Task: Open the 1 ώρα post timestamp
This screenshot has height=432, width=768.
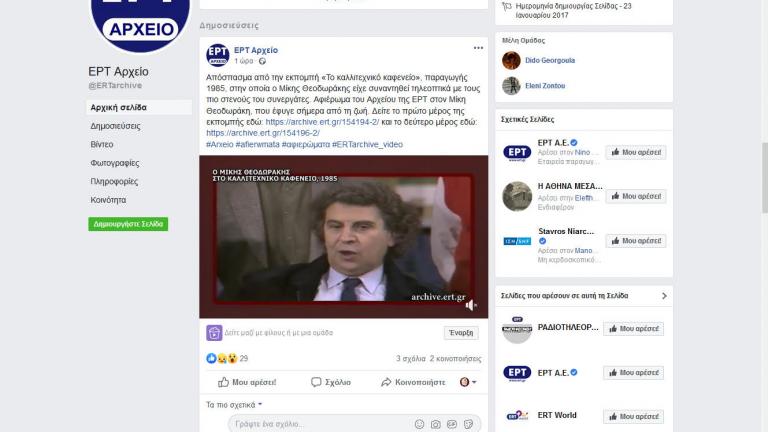Action: [244, 61]
